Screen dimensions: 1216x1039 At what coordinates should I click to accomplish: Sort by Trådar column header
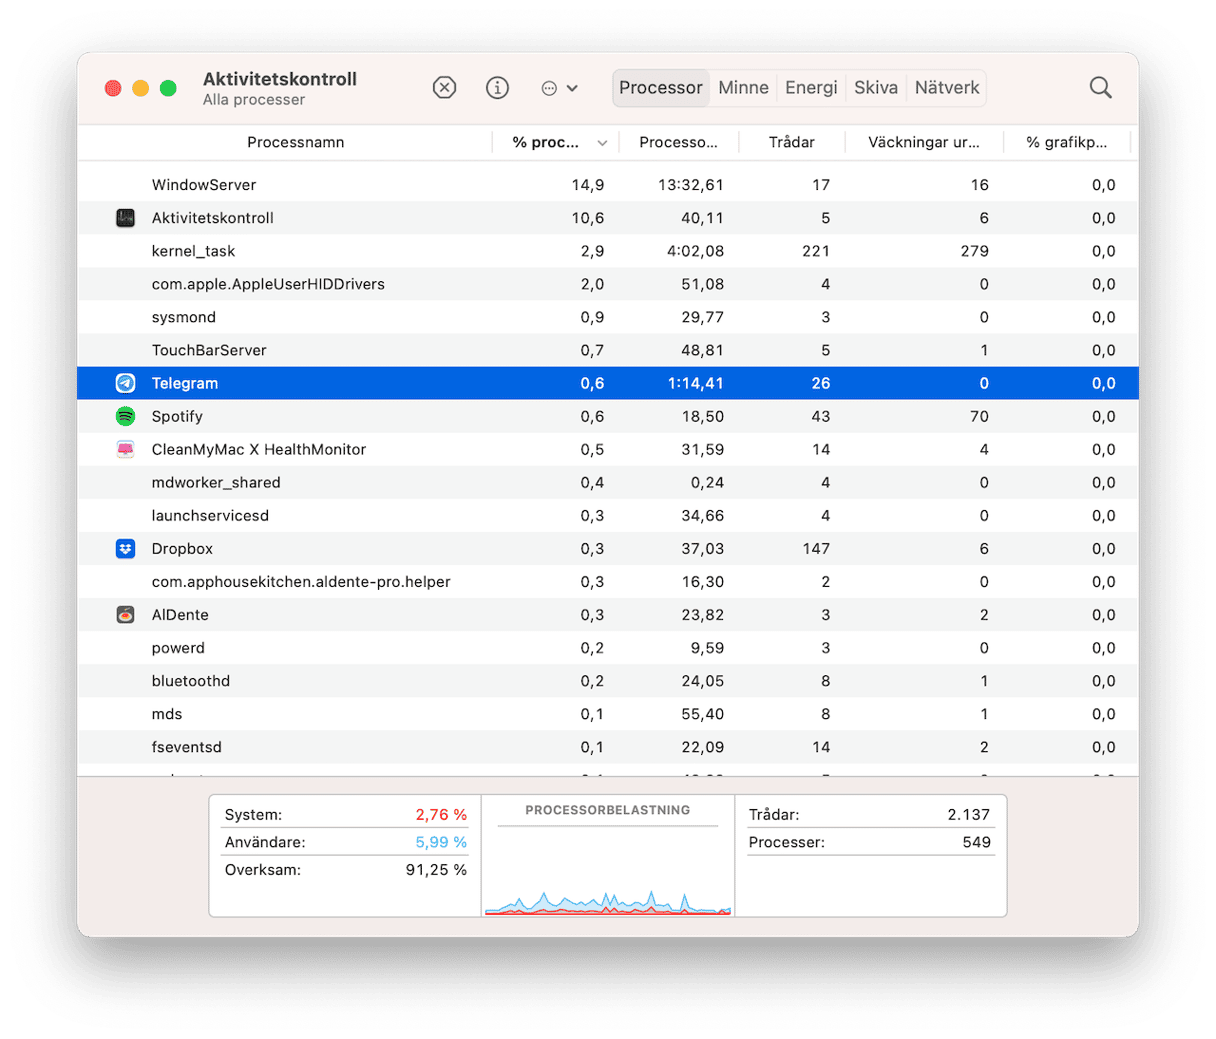pyautogui.click(x=791, y=143)
